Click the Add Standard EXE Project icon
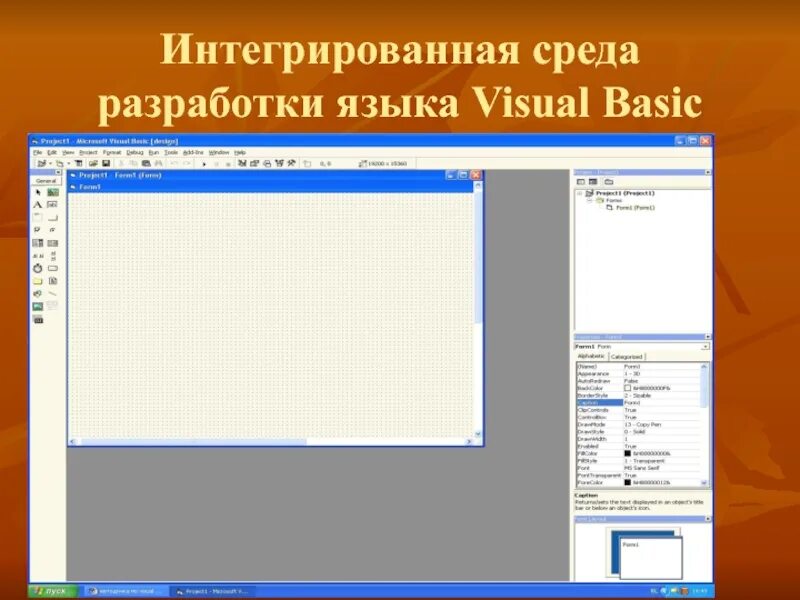800x600 pixels. coord(42,163)
